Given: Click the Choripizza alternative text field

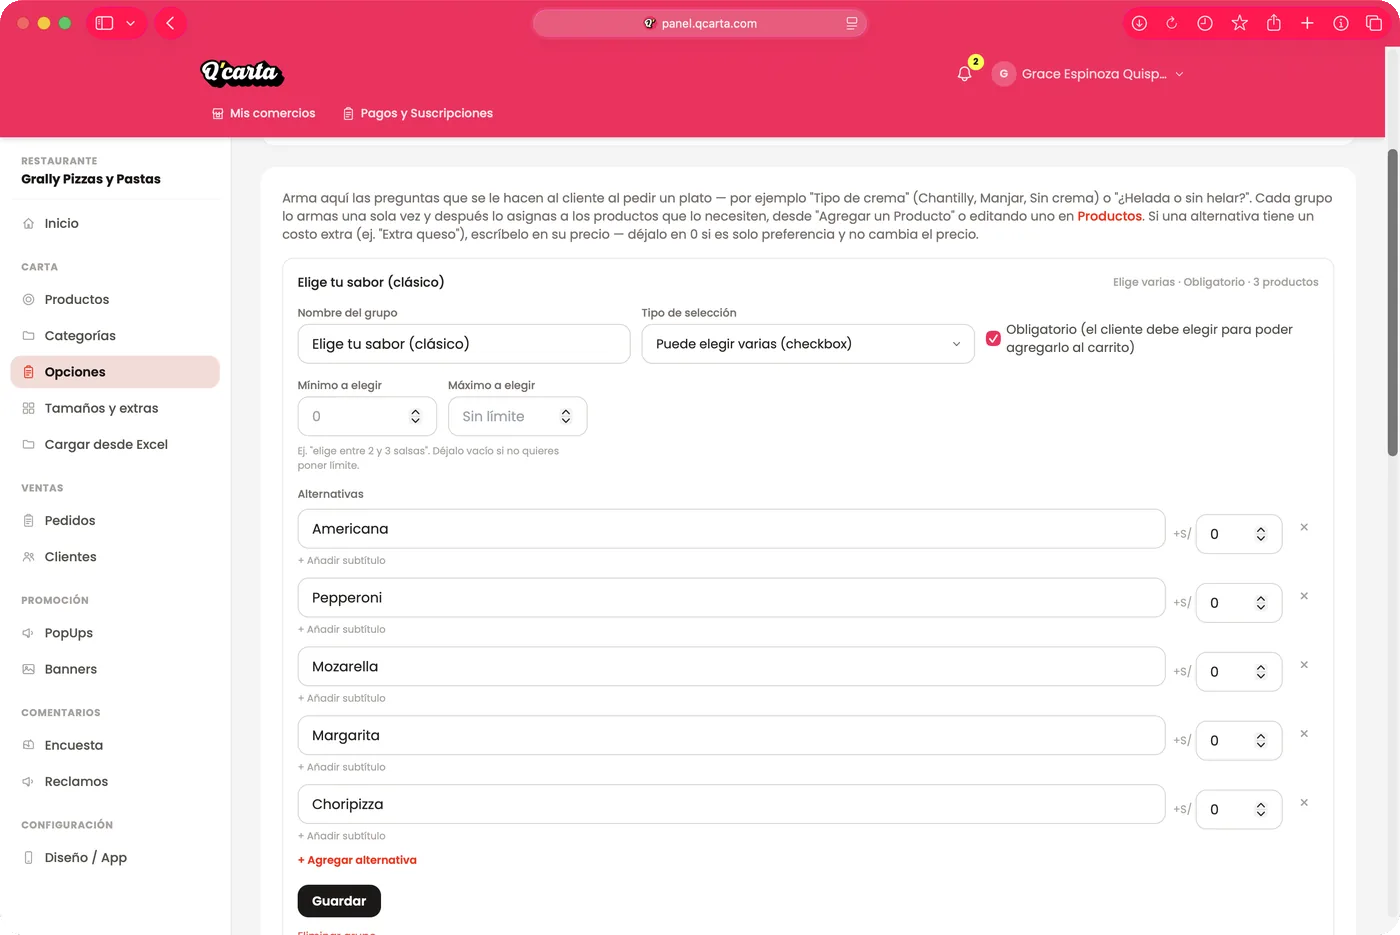Looking at the screenshot, I should [731, 804].
